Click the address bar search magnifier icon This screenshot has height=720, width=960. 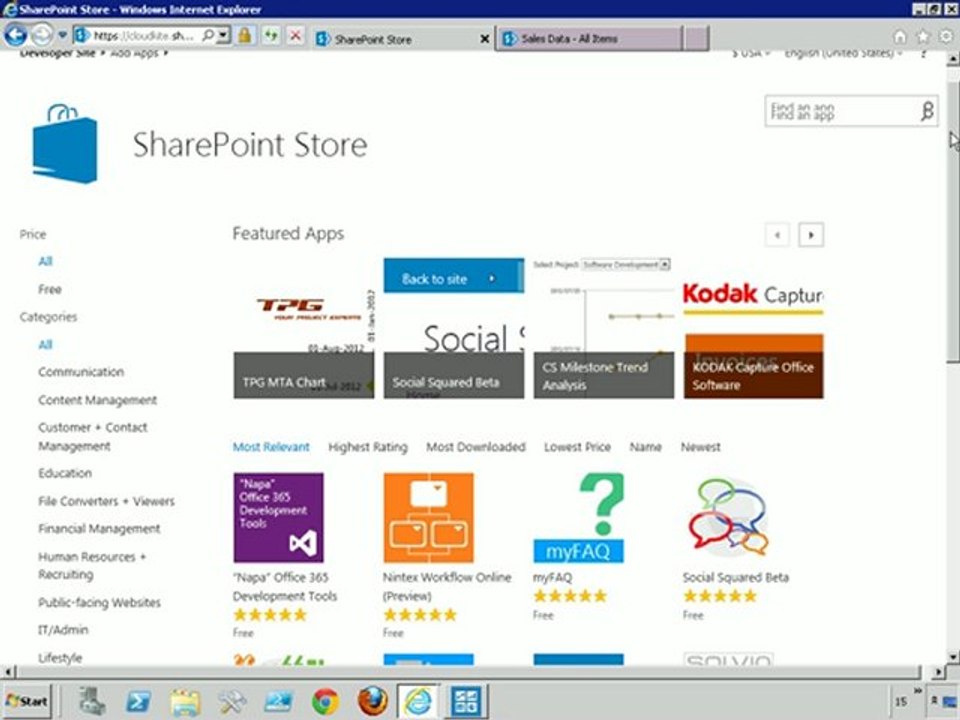[208, 36]
